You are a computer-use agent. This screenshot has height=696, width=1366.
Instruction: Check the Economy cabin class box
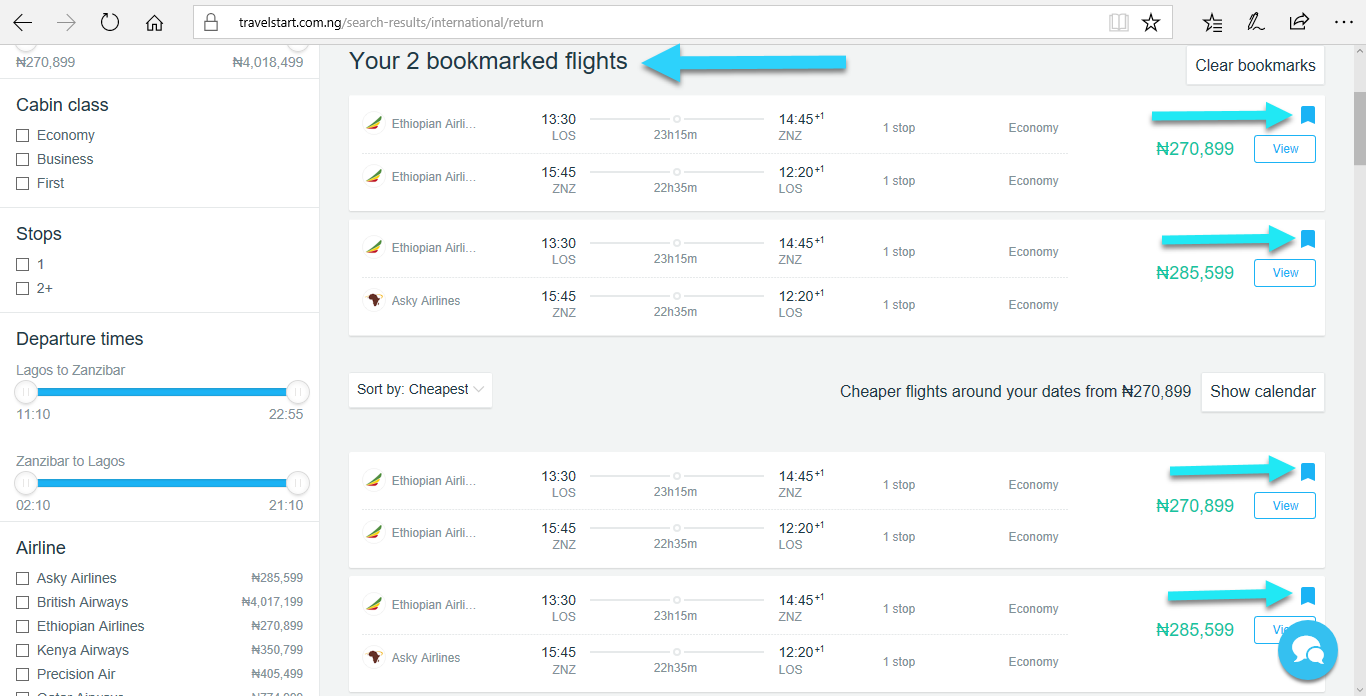click(23, 135)
